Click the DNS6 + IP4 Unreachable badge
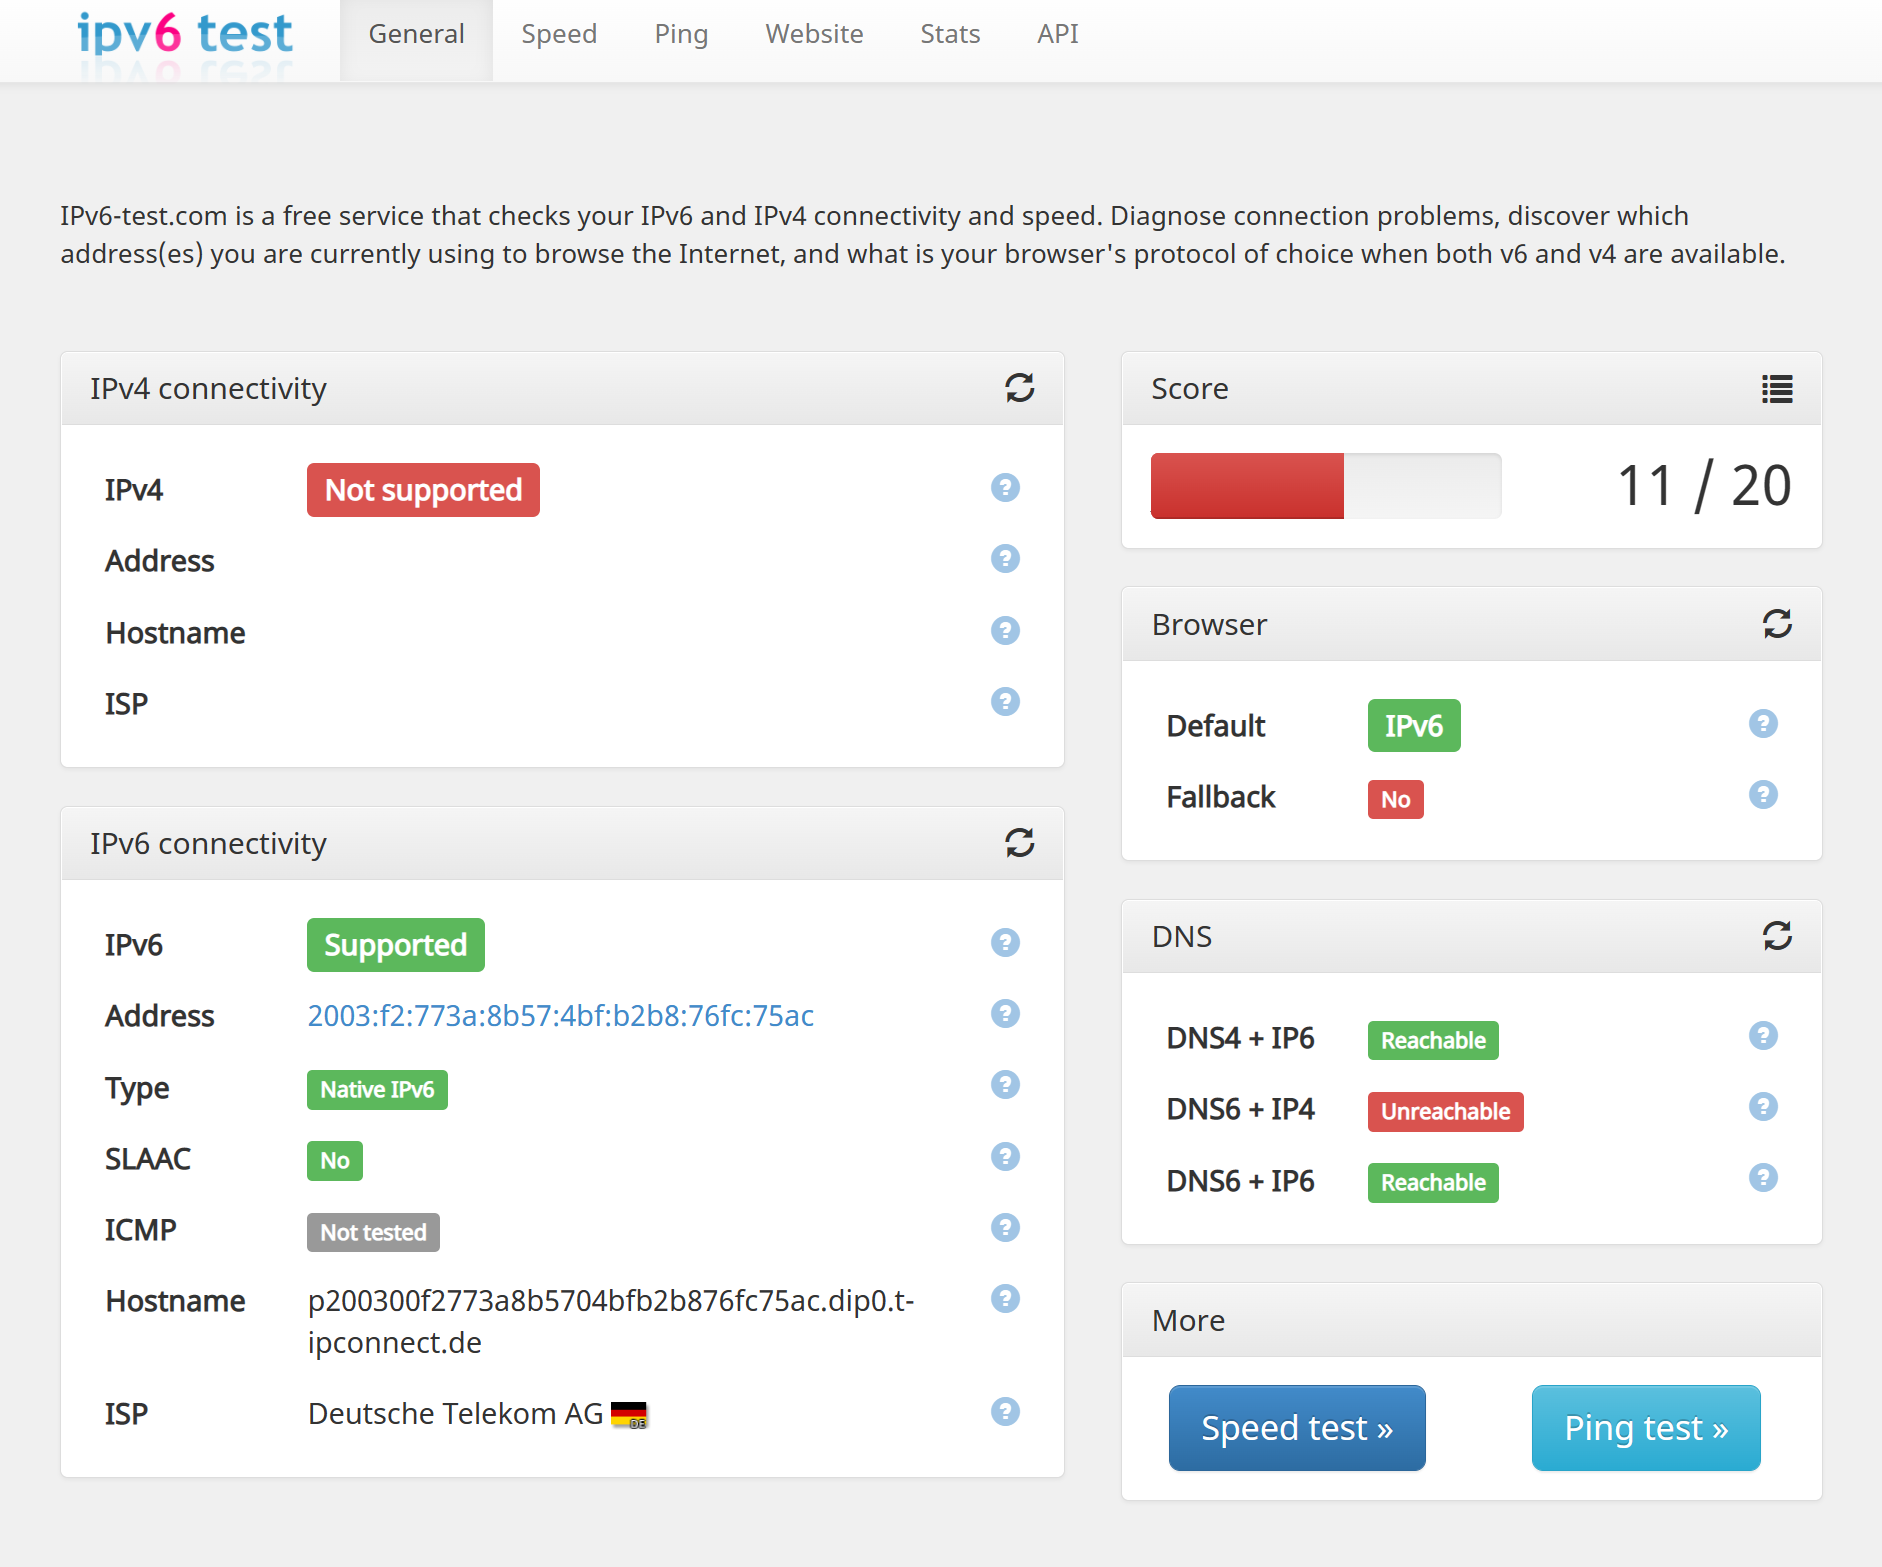 pyautogui.click(x=1446, y=1111)
